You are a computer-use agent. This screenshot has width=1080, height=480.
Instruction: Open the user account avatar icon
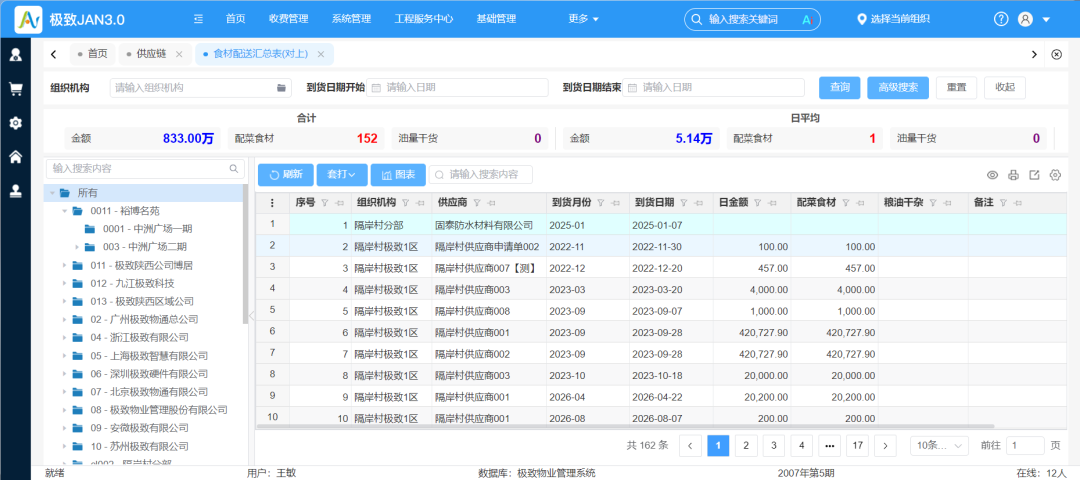[x=1025, y=19]
